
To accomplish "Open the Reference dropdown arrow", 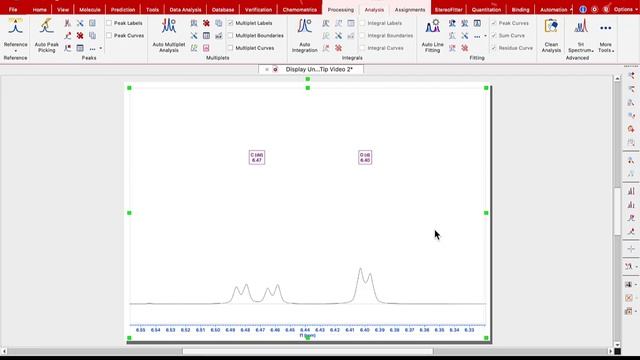I will tap(16, 51).
